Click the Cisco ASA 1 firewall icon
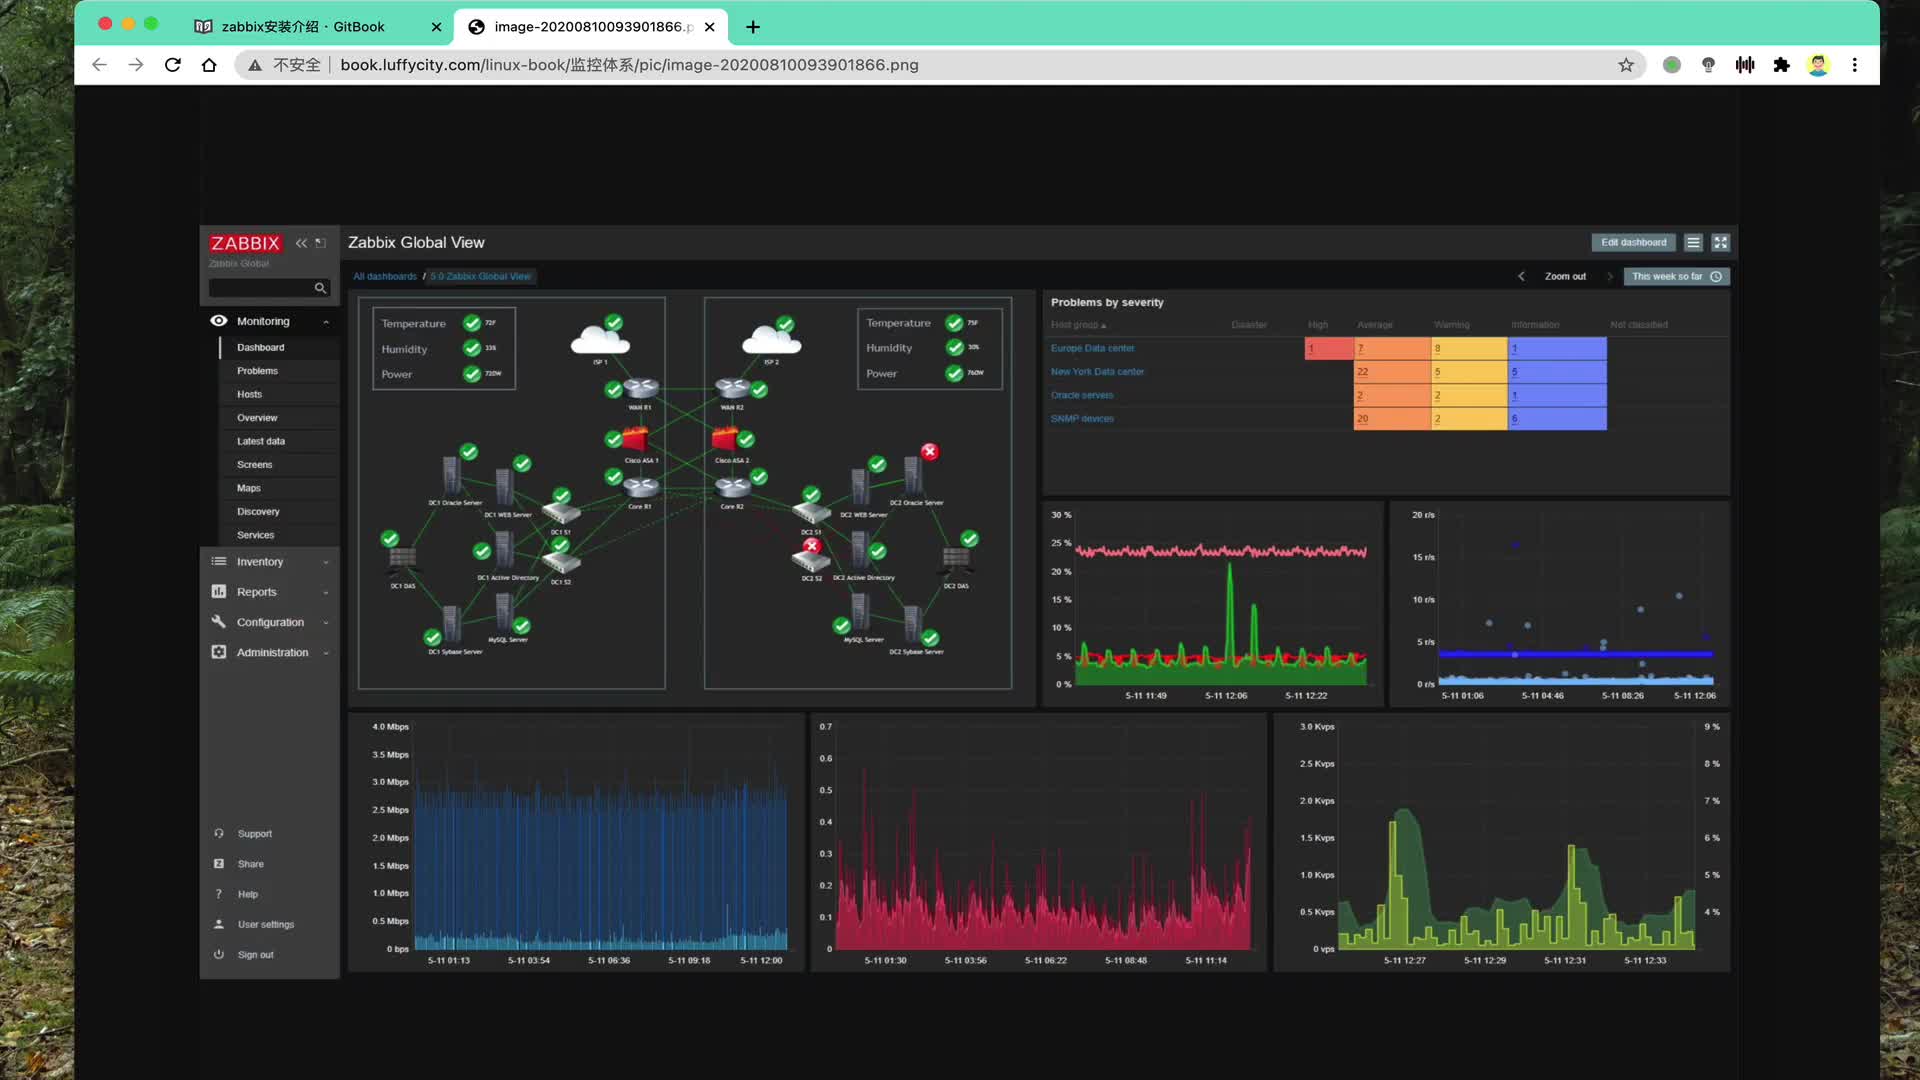Viewport: 1920px width, 1080px height. click(636, 439)
